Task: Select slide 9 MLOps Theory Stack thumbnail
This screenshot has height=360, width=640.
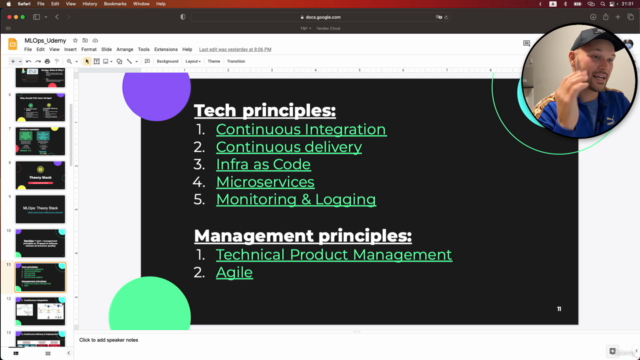Action: click(x=40, y=209)
